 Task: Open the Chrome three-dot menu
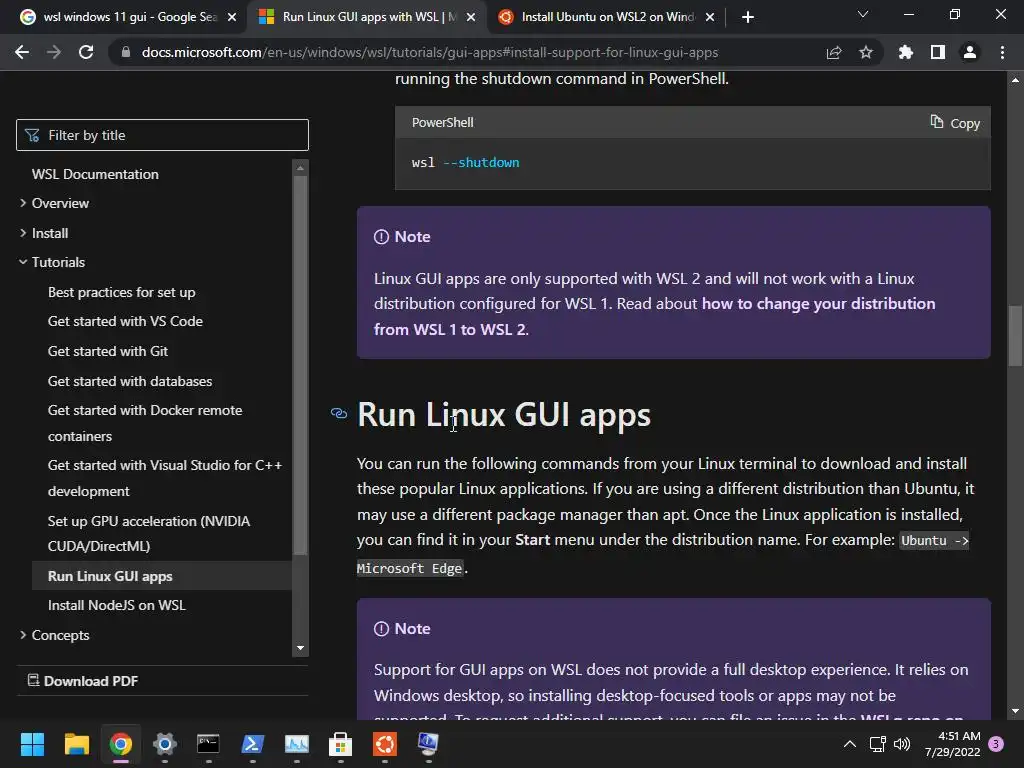[x=1002, y=52]
